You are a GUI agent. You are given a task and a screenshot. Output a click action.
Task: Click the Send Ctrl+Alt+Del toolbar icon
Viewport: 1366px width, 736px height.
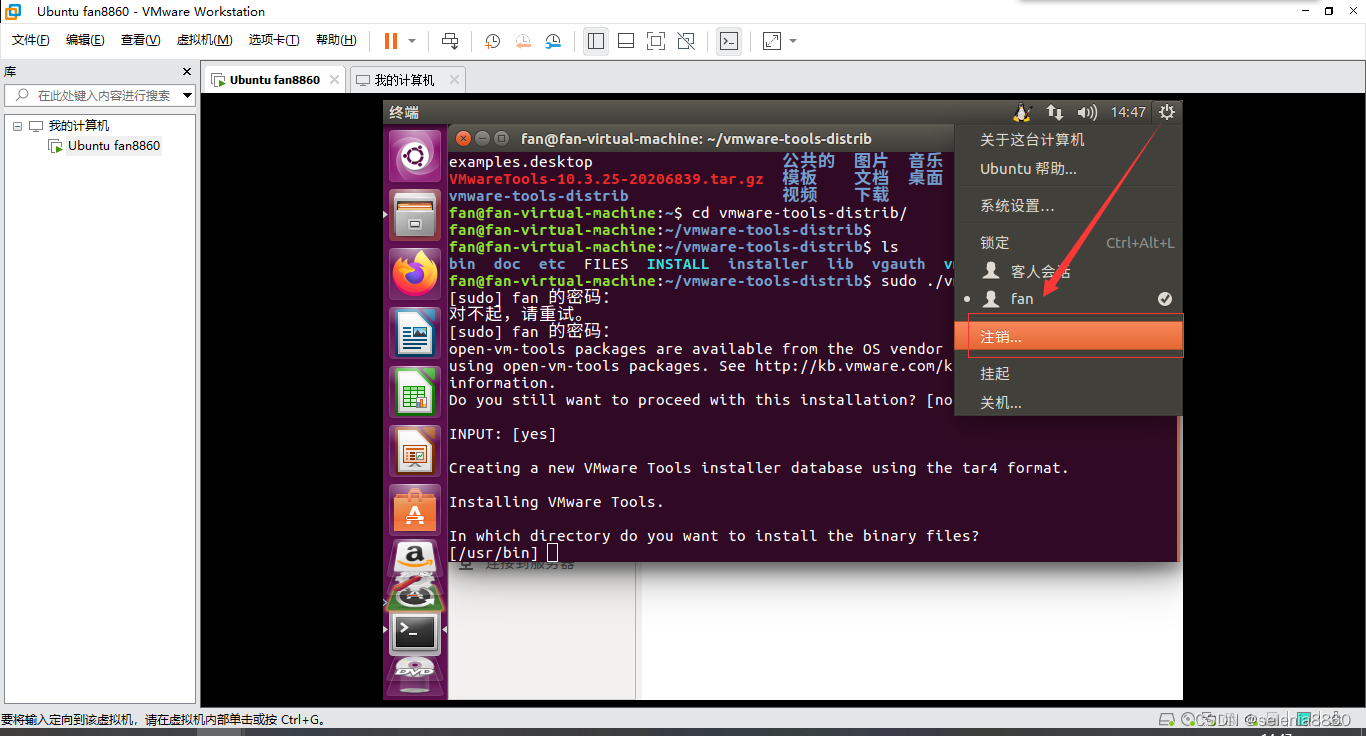(x=450, y=41)
